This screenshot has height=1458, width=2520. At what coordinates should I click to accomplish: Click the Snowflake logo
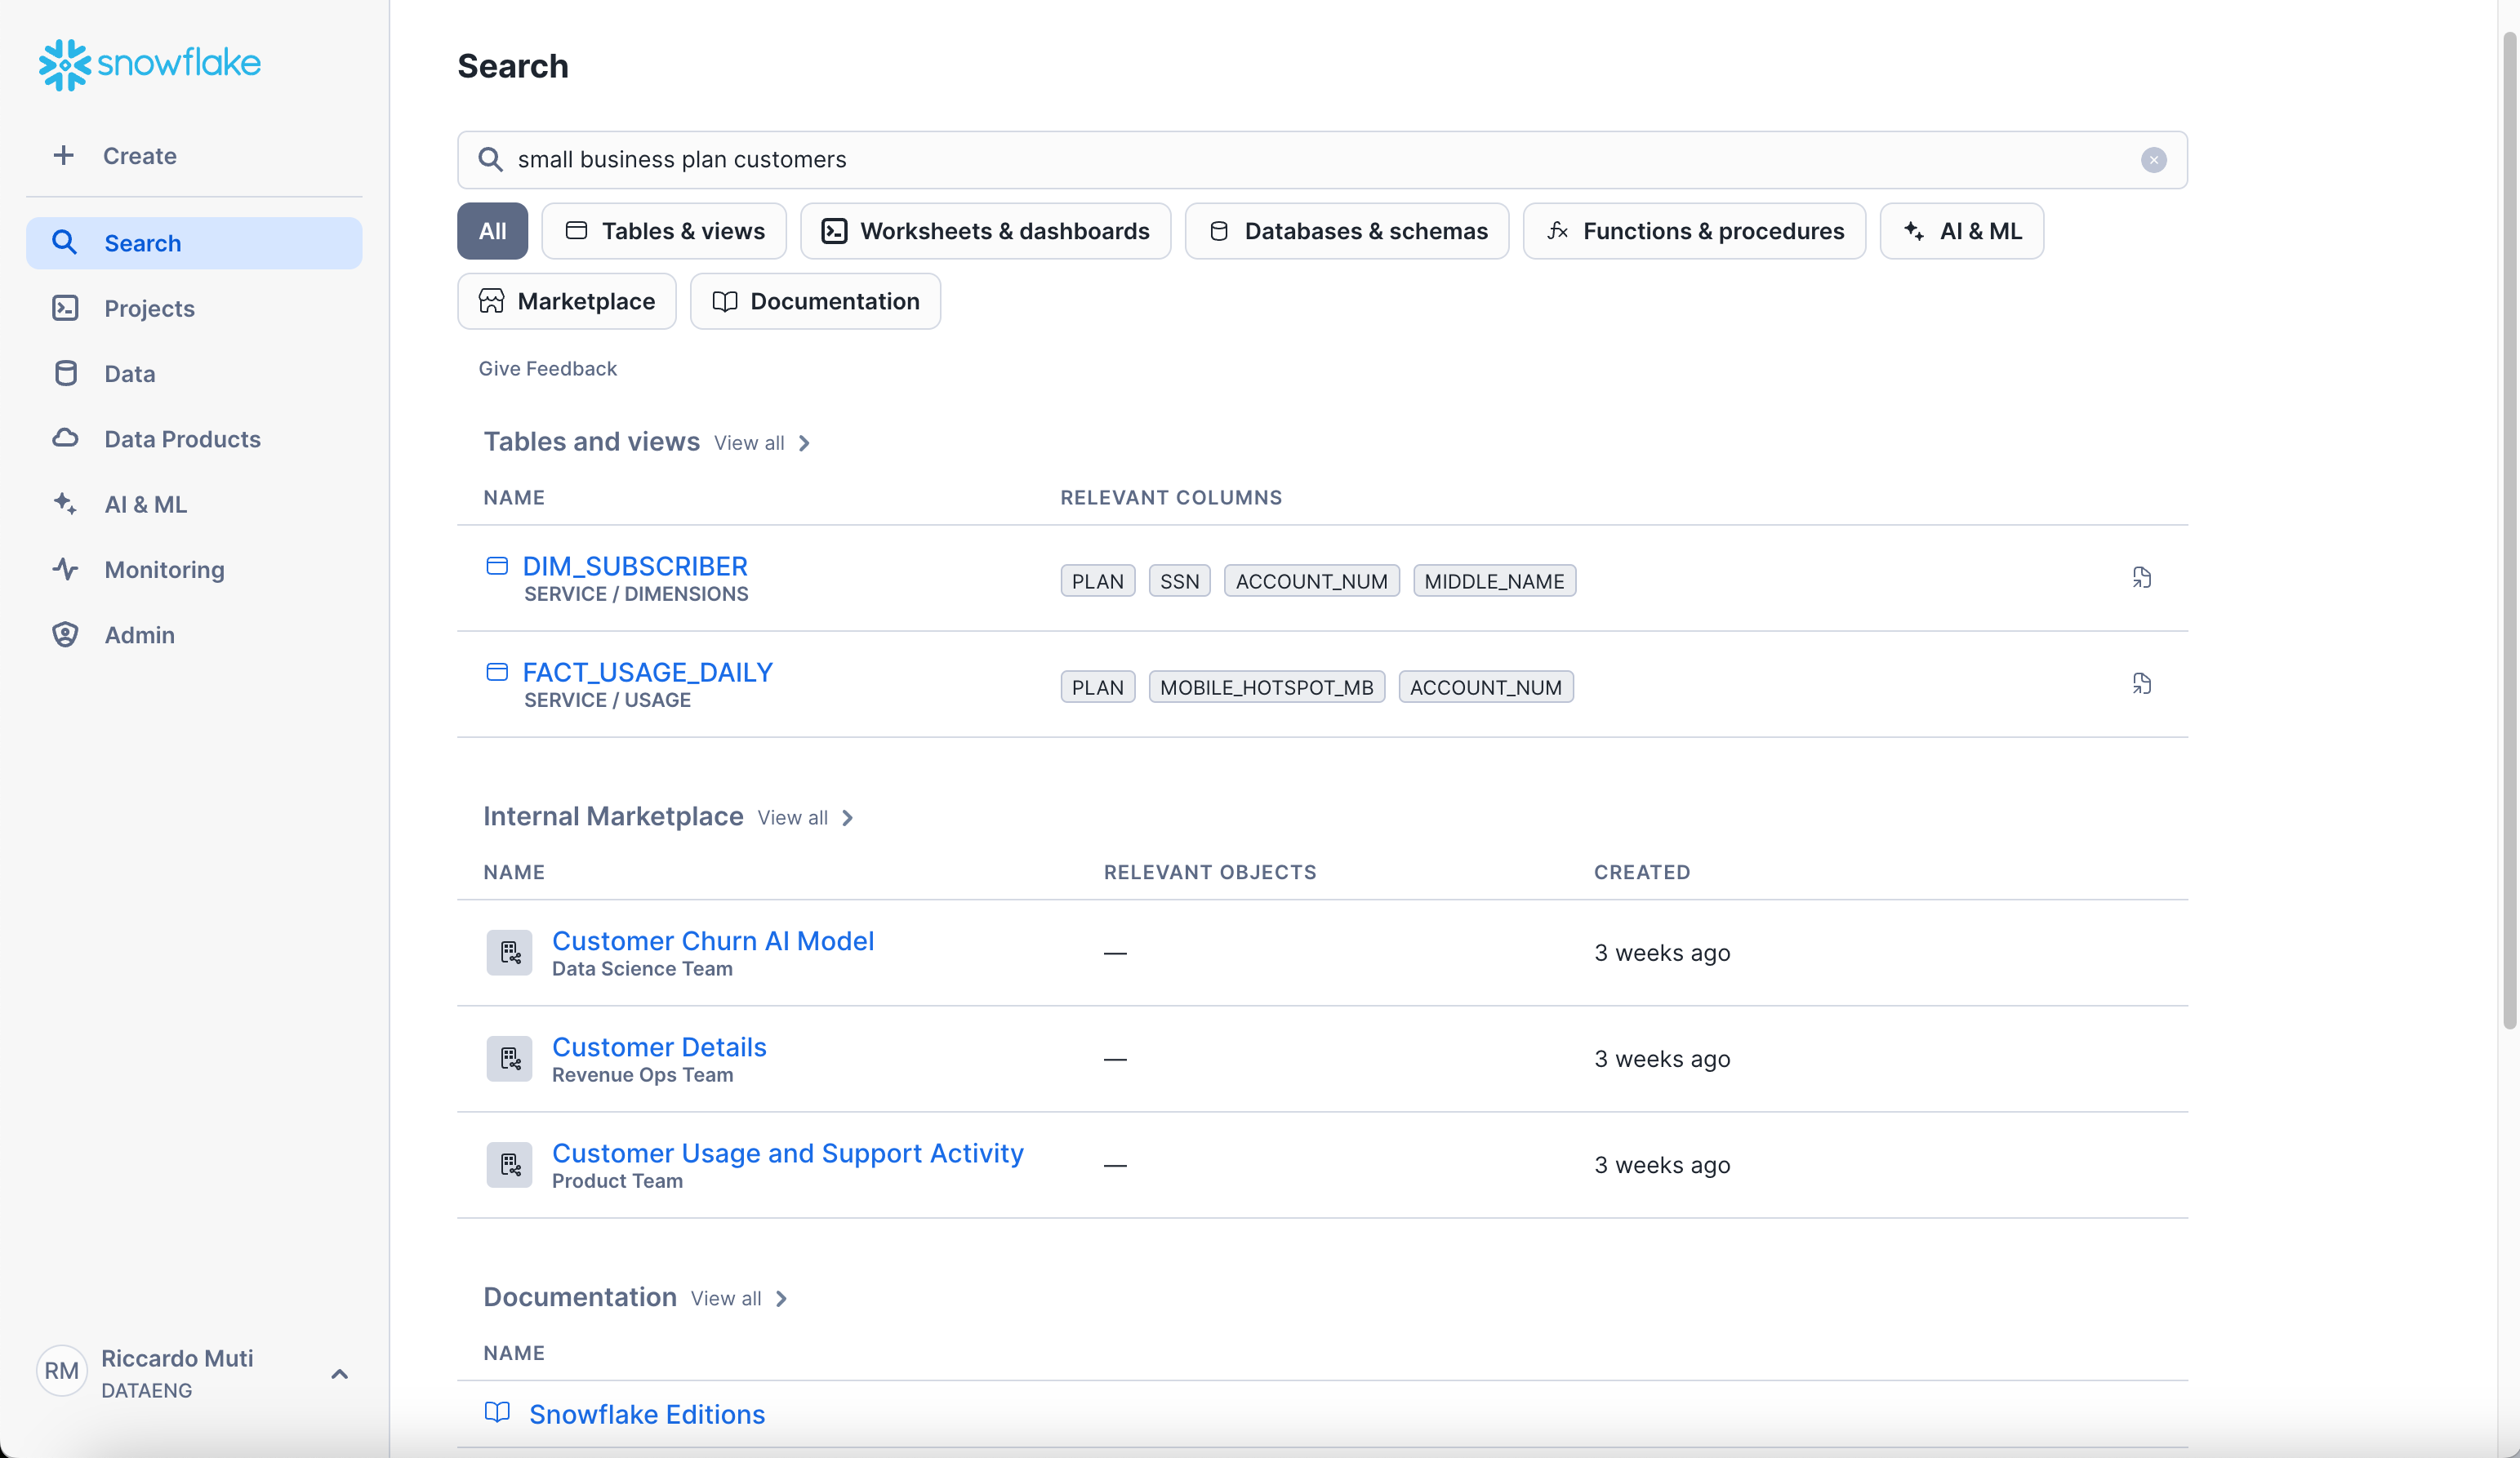150,64
